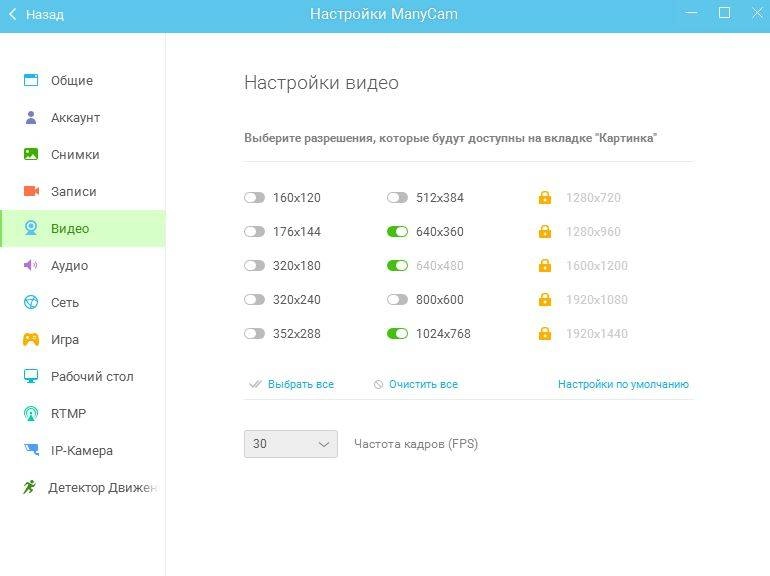This screenshot has width=770, height=576.
Task: Turn on the 800x600 resolution switch
Action: tap(397, 300)
